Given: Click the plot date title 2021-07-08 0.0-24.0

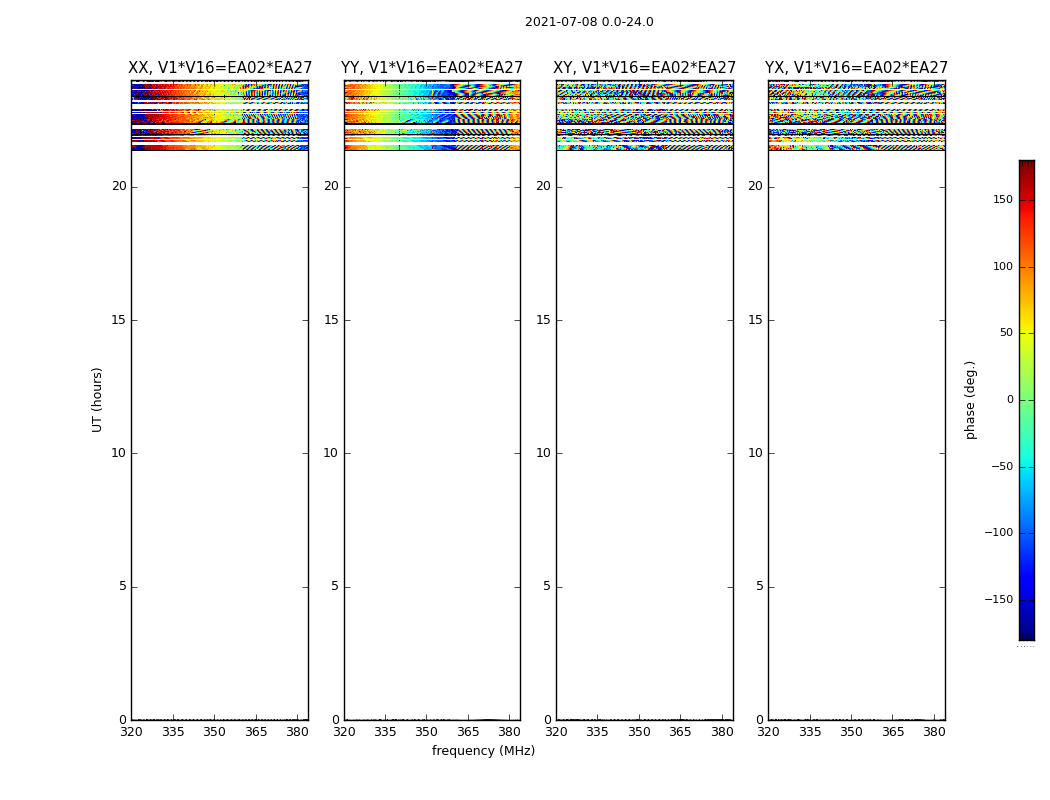Looking at the screenshot, I should coord(589,22).
